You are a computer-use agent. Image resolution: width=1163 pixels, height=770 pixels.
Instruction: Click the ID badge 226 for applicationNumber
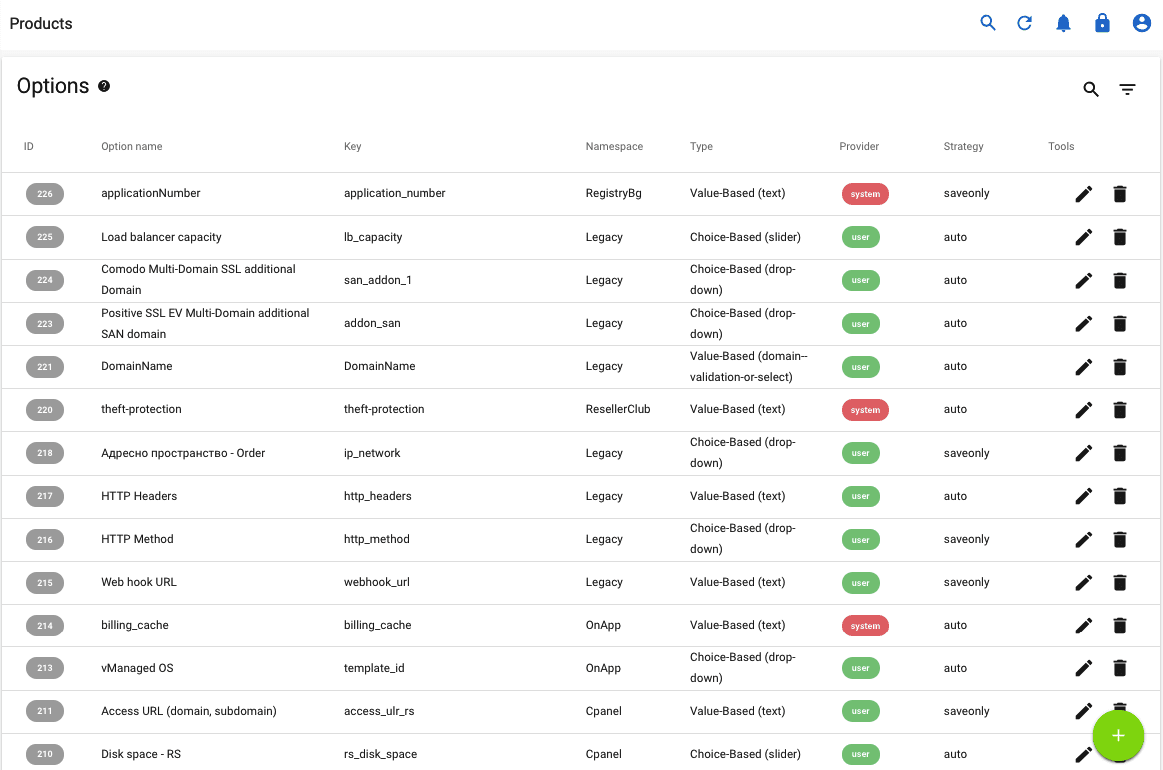point(44,194)
